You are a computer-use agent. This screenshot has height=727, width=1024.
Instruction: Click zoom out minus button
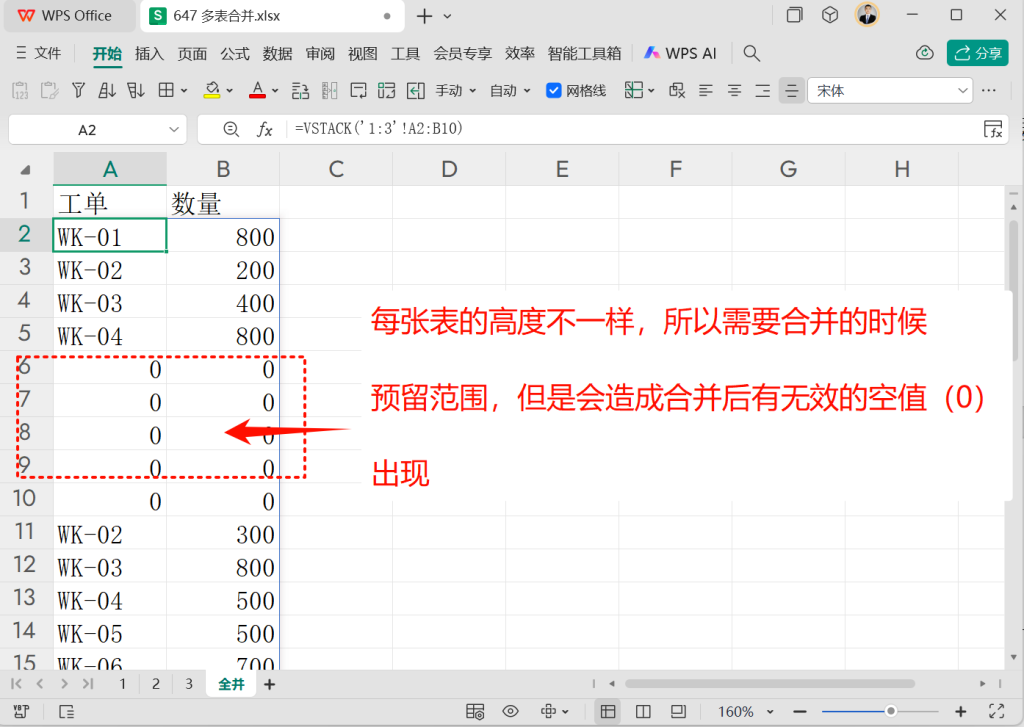click(x=799, y=711)
